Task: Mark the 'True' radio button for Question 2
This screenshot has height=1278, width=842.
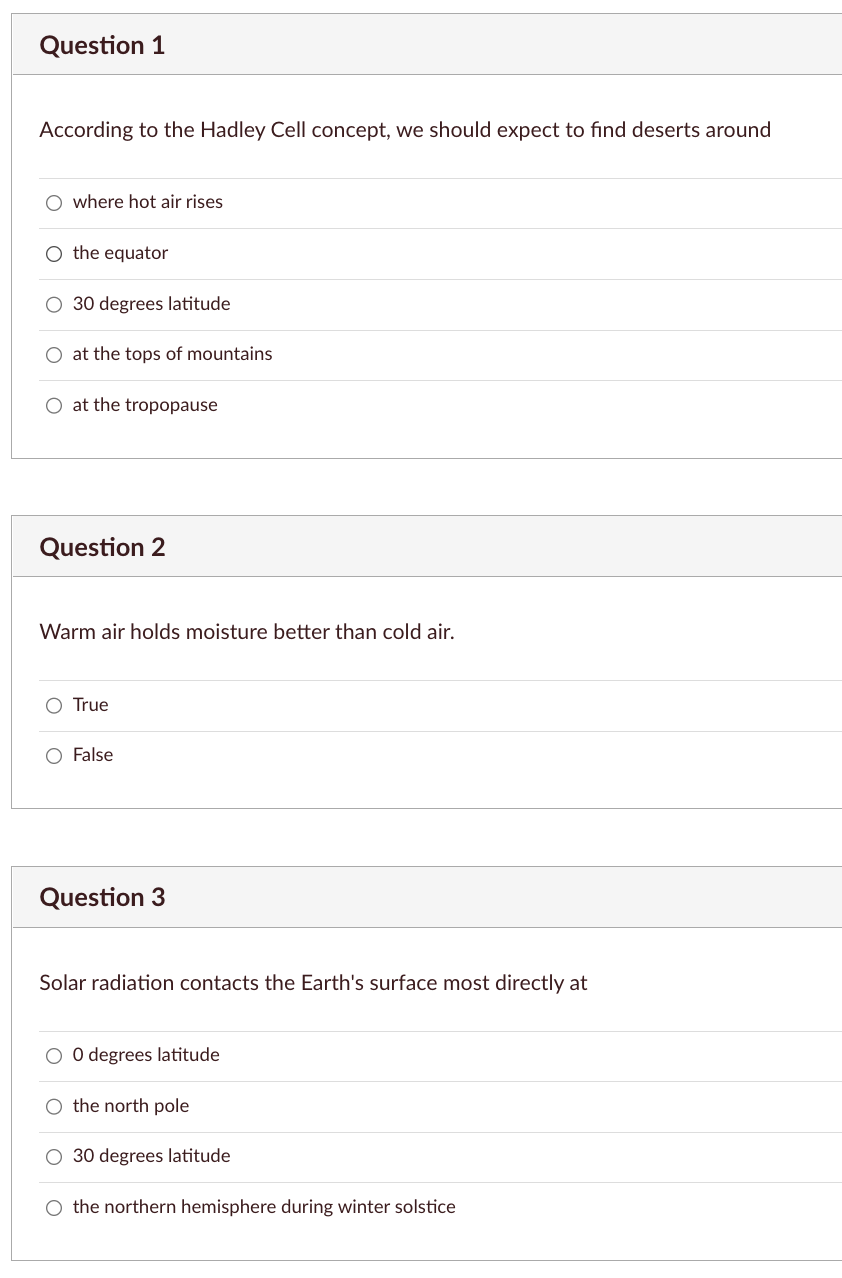Action: pos(54,706)
